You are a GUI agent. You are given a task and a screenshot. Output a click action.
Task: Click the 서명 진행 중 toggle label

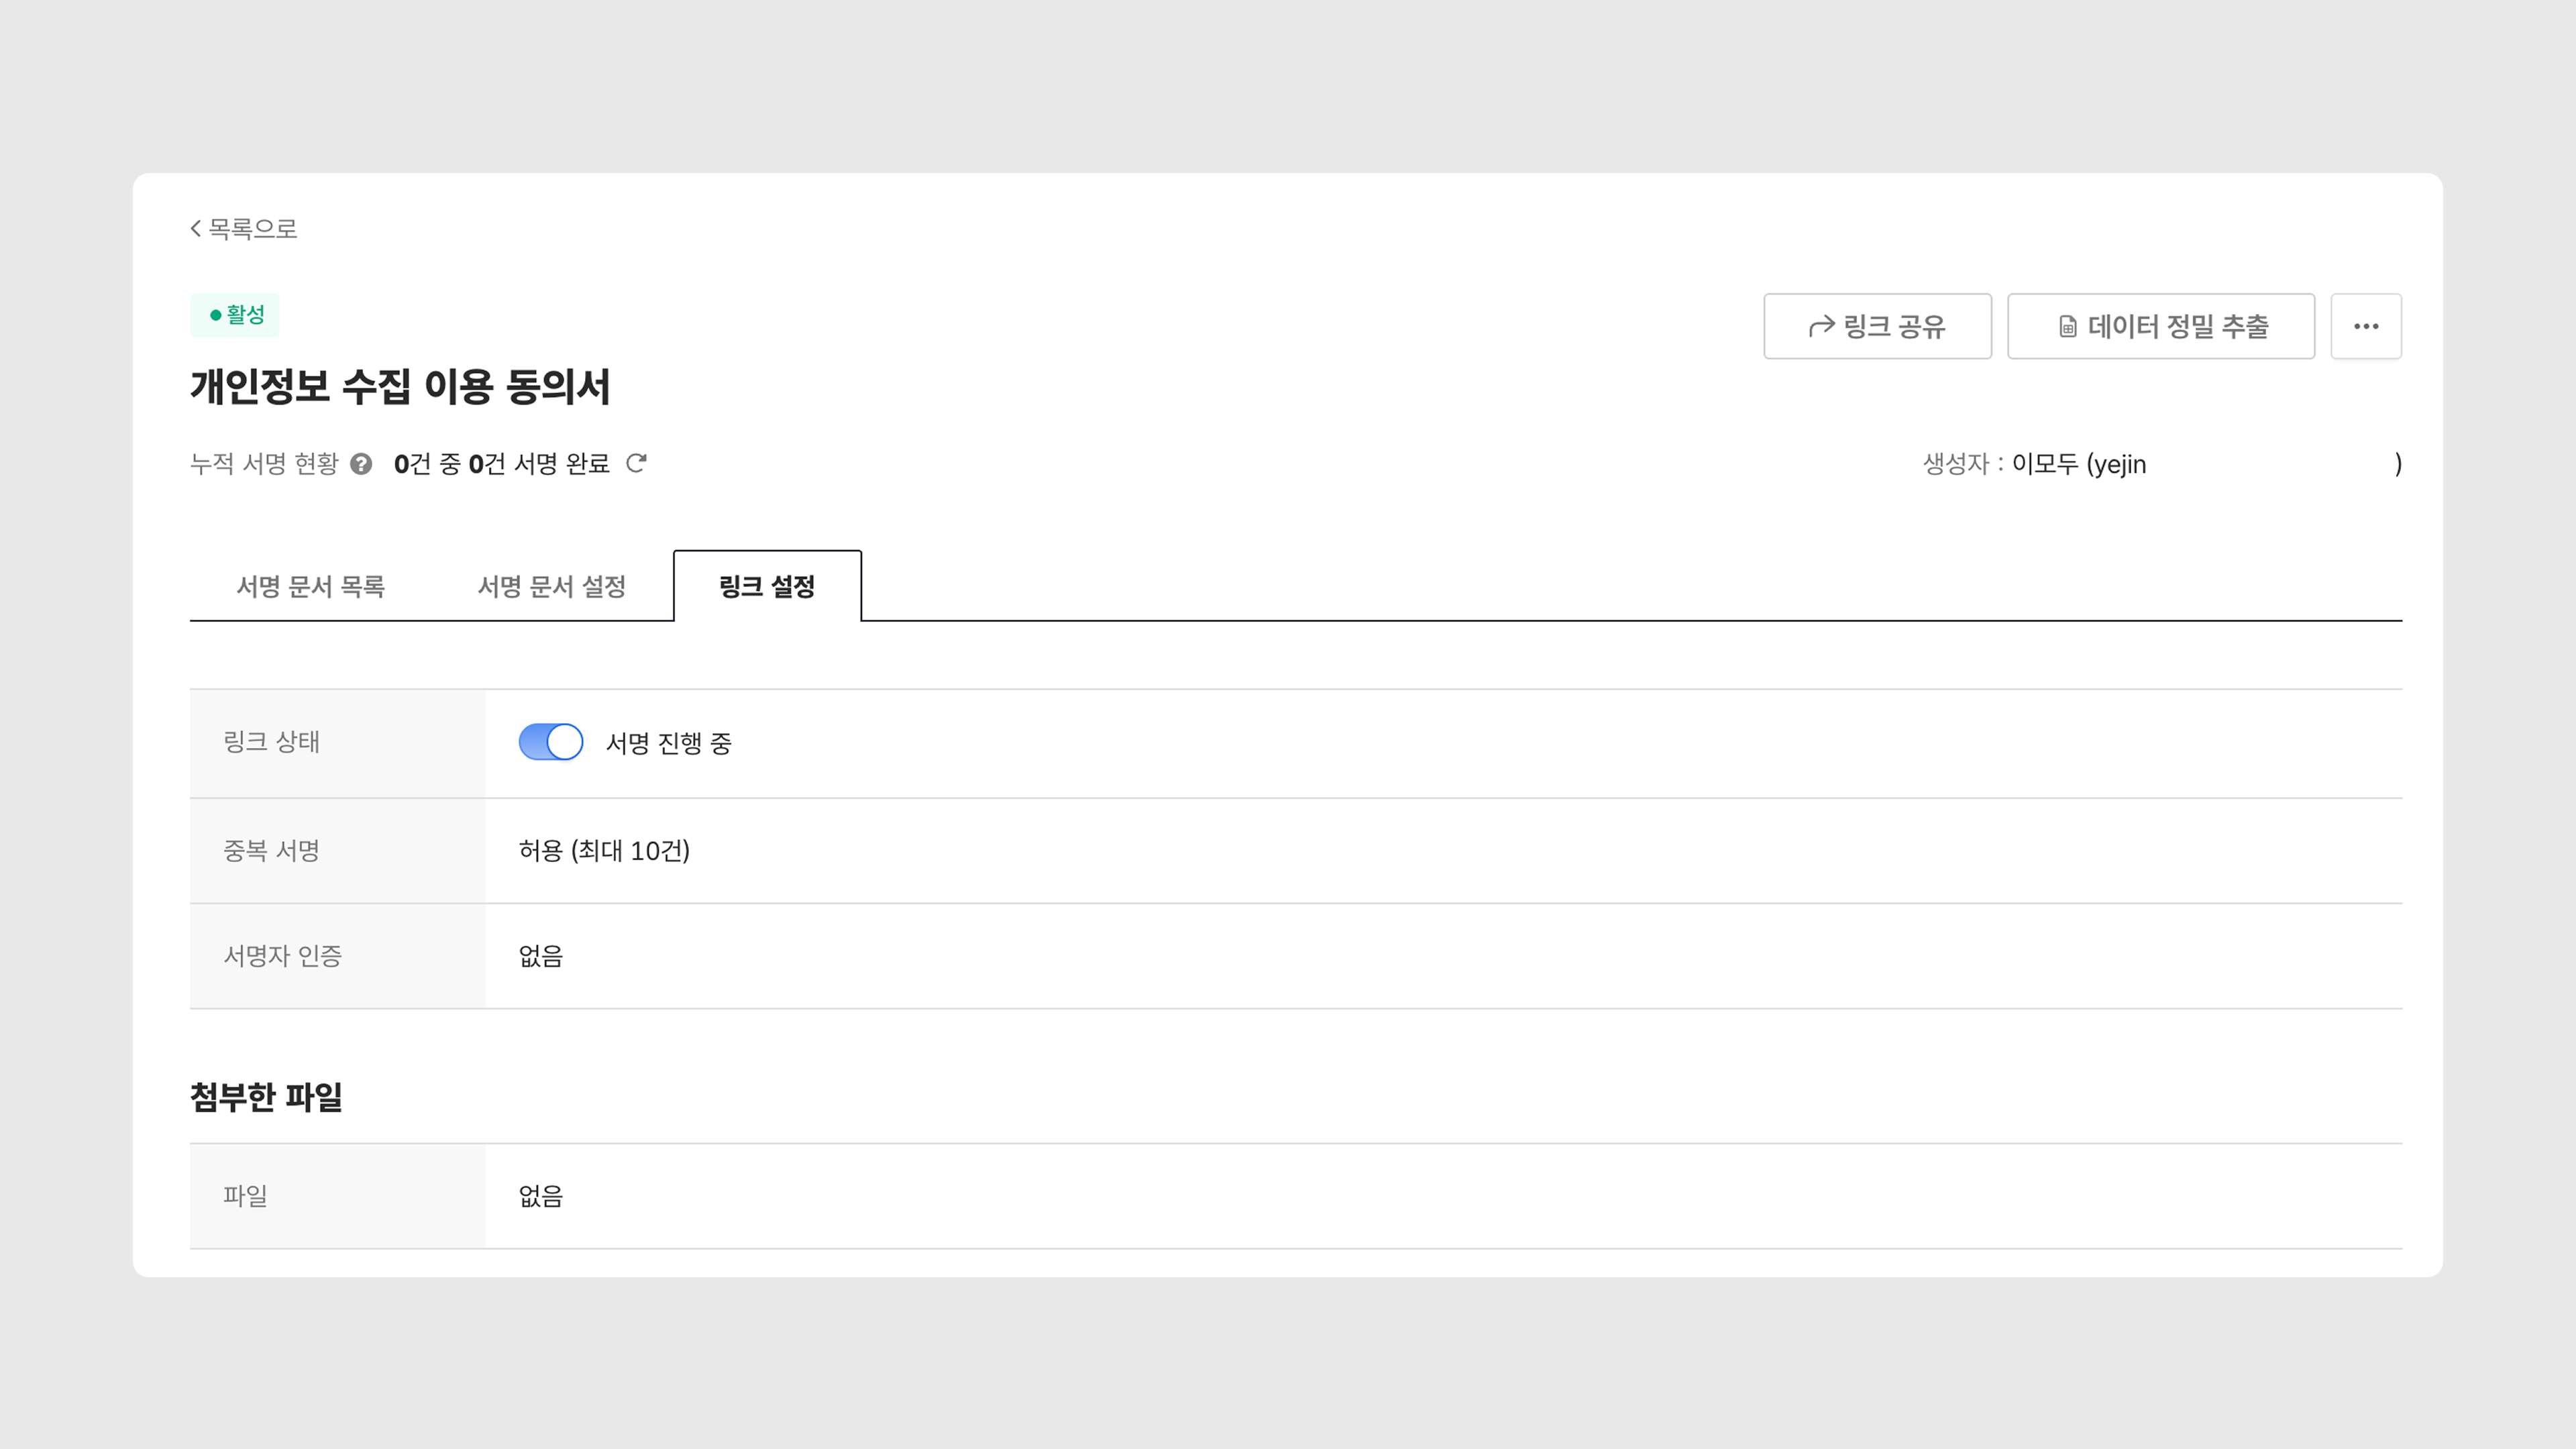tap(669, 743)
